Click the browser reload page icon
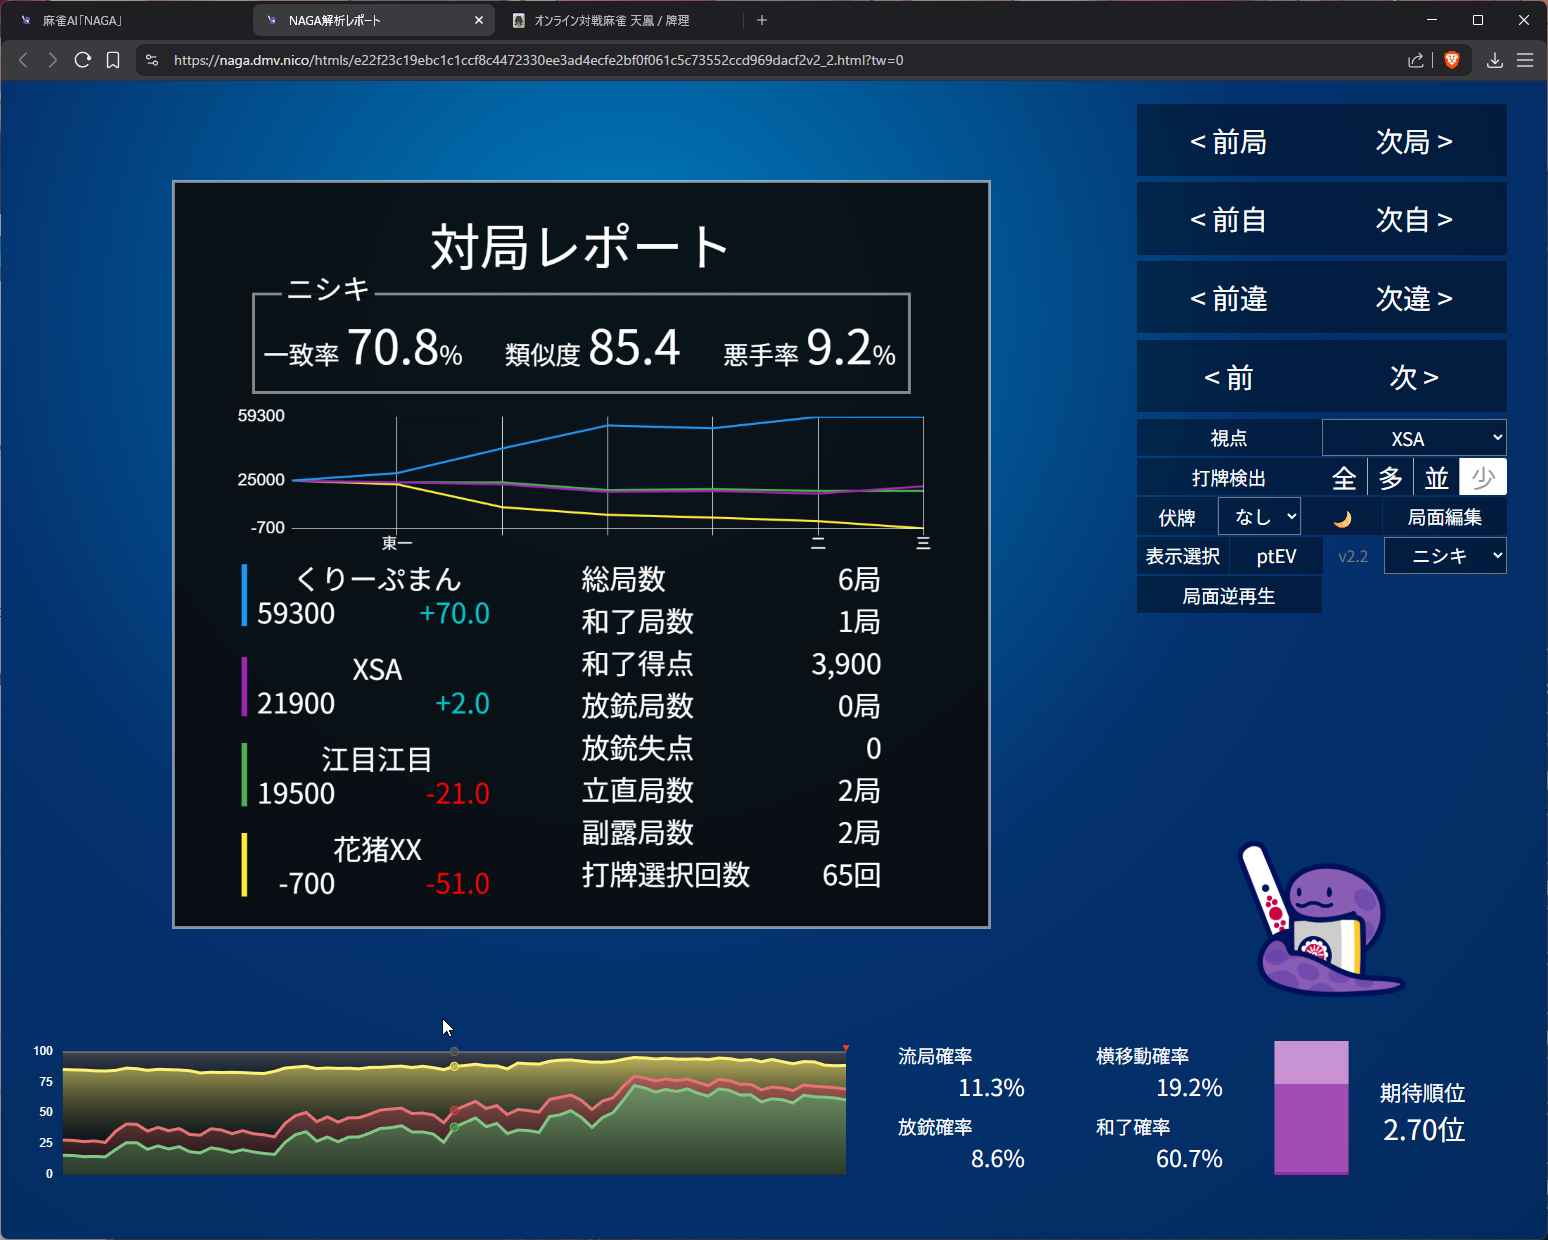This screenshot has height=1240, width=1548. (x=83, y=60)
